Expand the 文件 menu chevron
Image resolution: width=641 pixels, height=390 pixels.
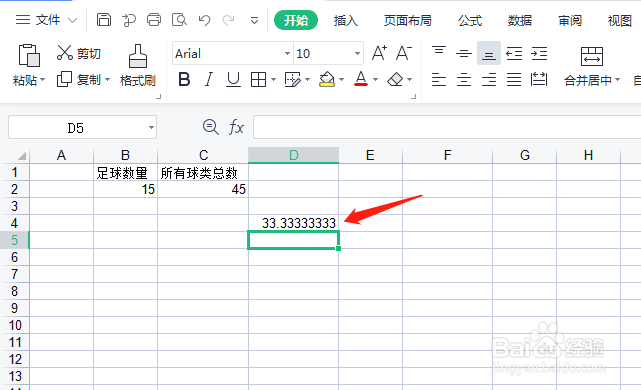pyautogui.click(x=72, y=20)
